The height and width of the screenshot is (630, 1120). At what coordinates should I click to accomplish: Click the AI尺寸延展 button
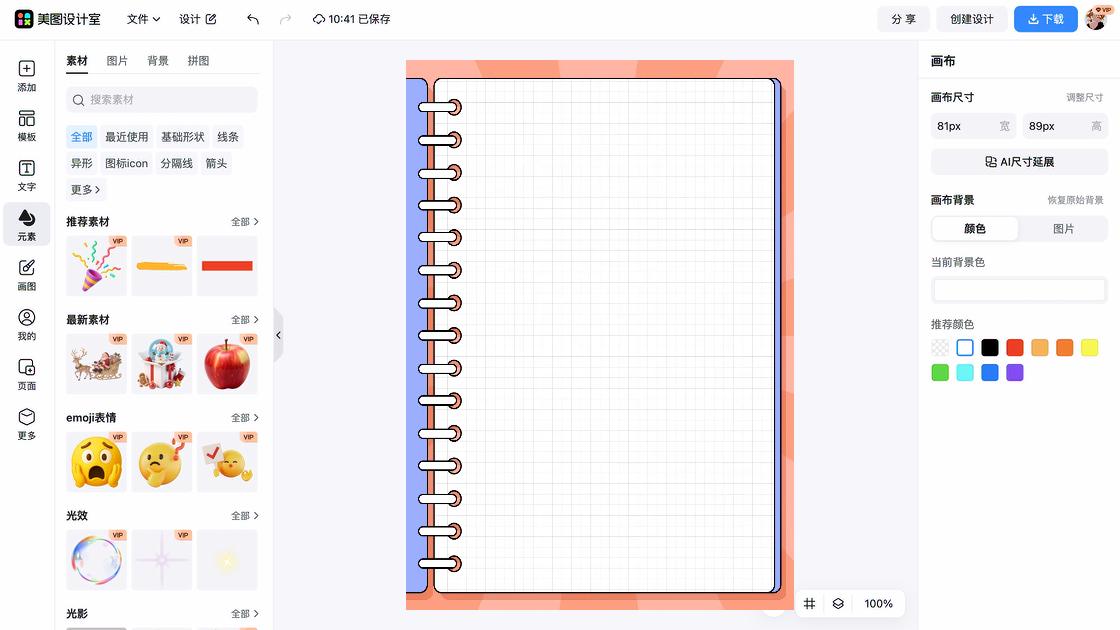tap(1019, 162)
